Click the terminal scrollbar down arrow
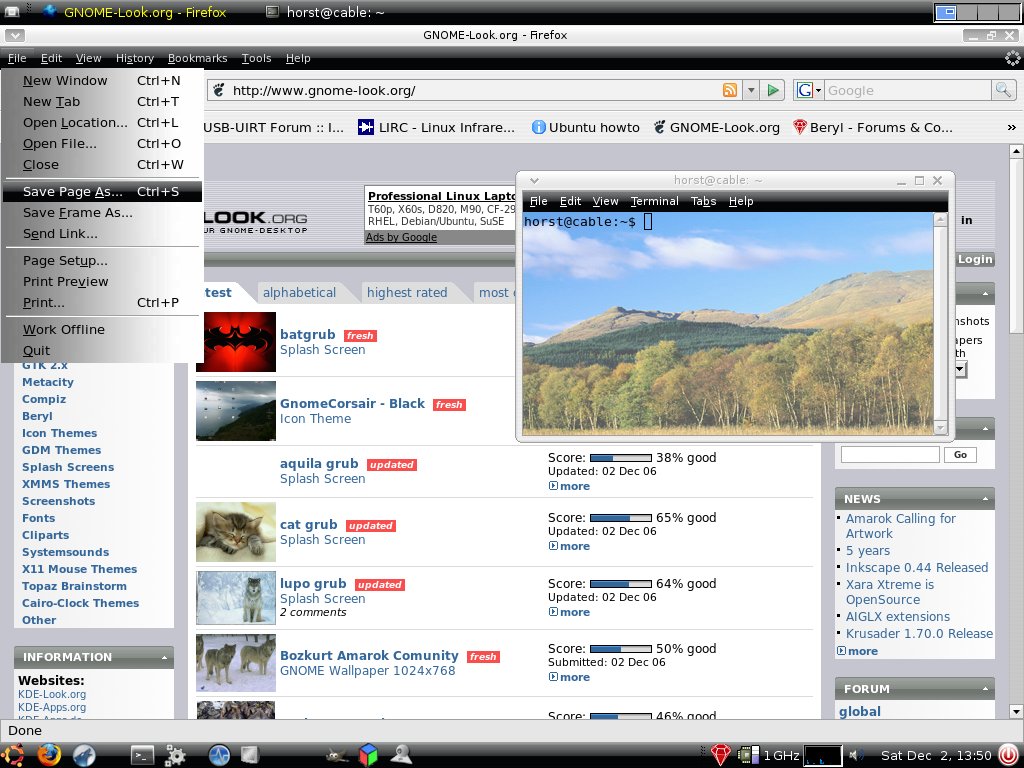This screenshot has width=1024, height=768. pos(940,428)
